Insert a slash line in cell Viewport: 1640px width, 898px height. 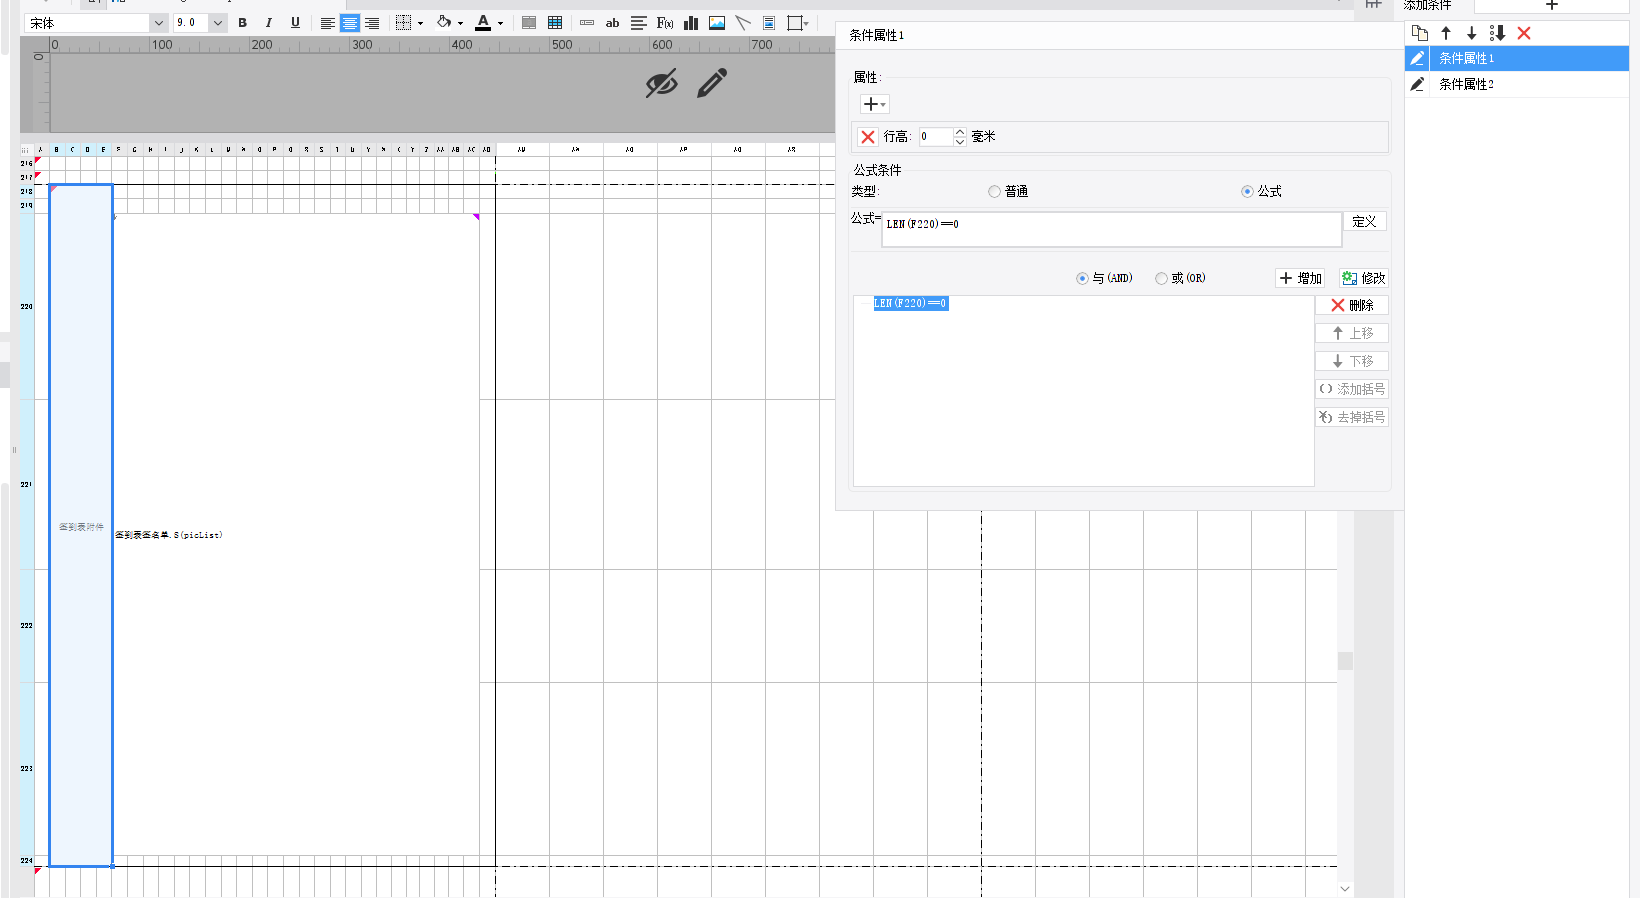click(743, 23)
